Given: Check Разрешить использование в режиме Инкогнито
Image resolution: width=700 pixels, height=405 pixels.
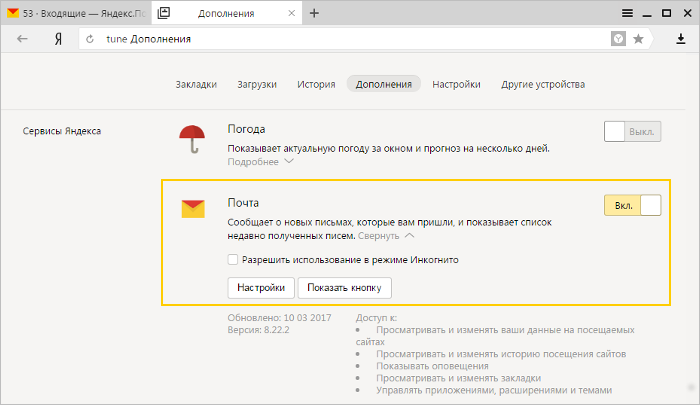Looking at the screenshot, I should (233, 259).
